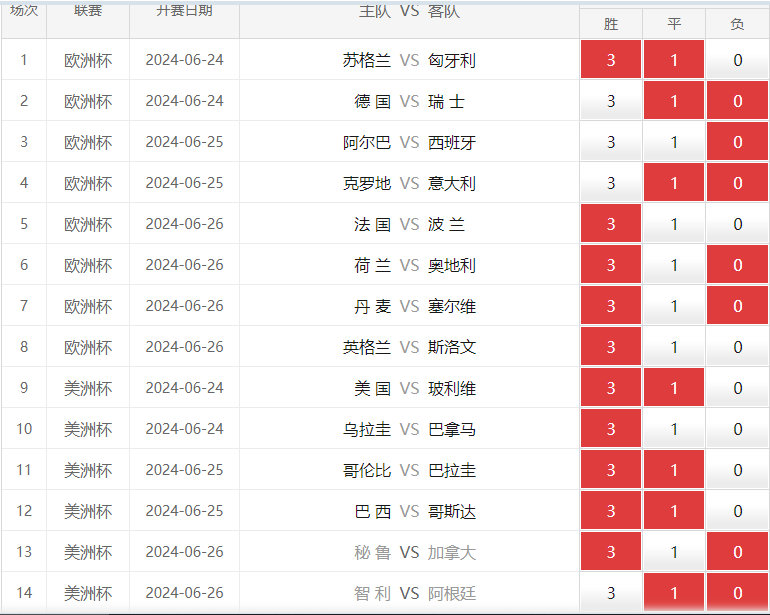Screen dimensions: 770x615
Task: Select win (3) for 德国 VS 瑞士
Action: (x=610, y=101)
